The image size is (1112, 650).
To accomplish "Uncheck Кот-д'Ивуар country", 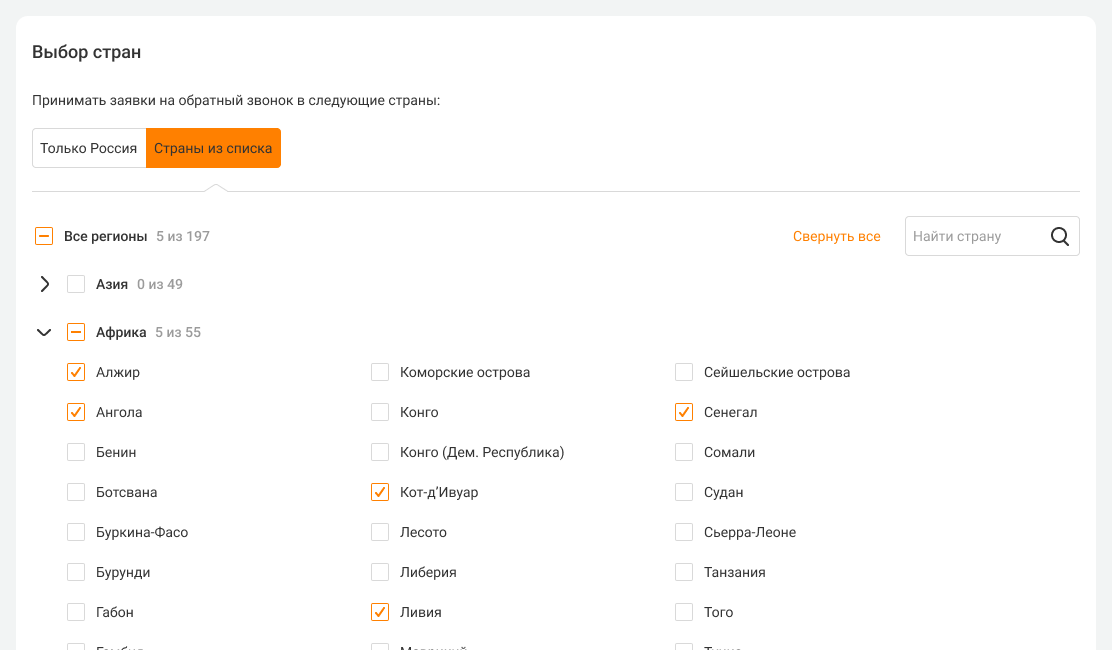I will click(380, 492).
